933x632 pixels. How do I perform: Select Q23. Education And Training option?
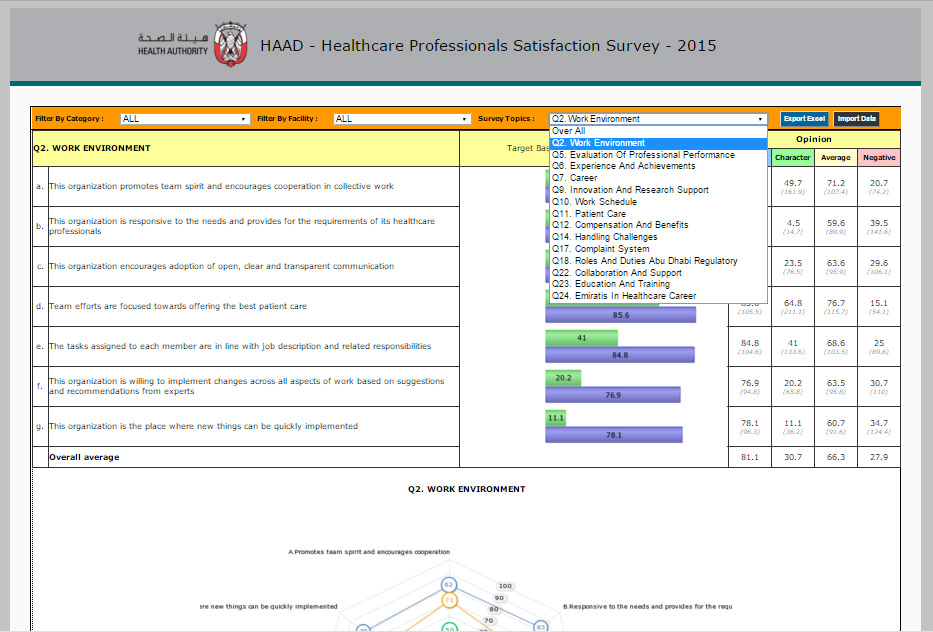click(658, 284)
